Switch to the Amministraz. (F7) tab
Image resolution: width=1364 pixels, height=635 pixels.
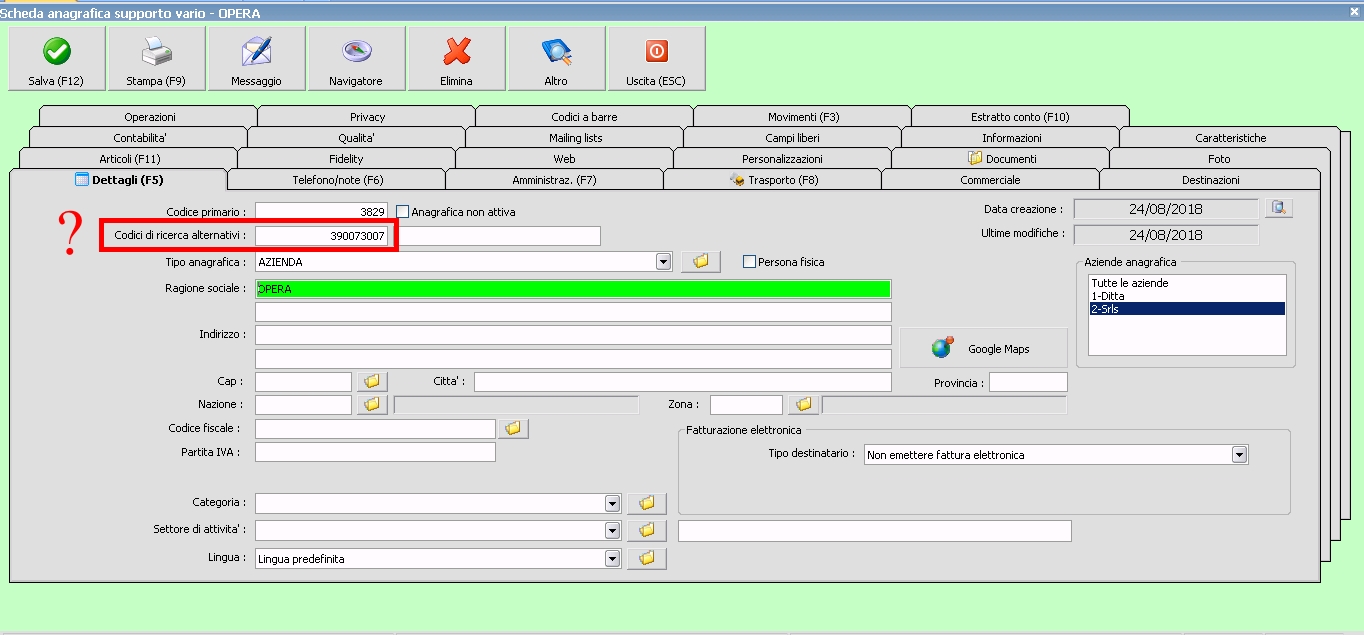click(554, 180)
